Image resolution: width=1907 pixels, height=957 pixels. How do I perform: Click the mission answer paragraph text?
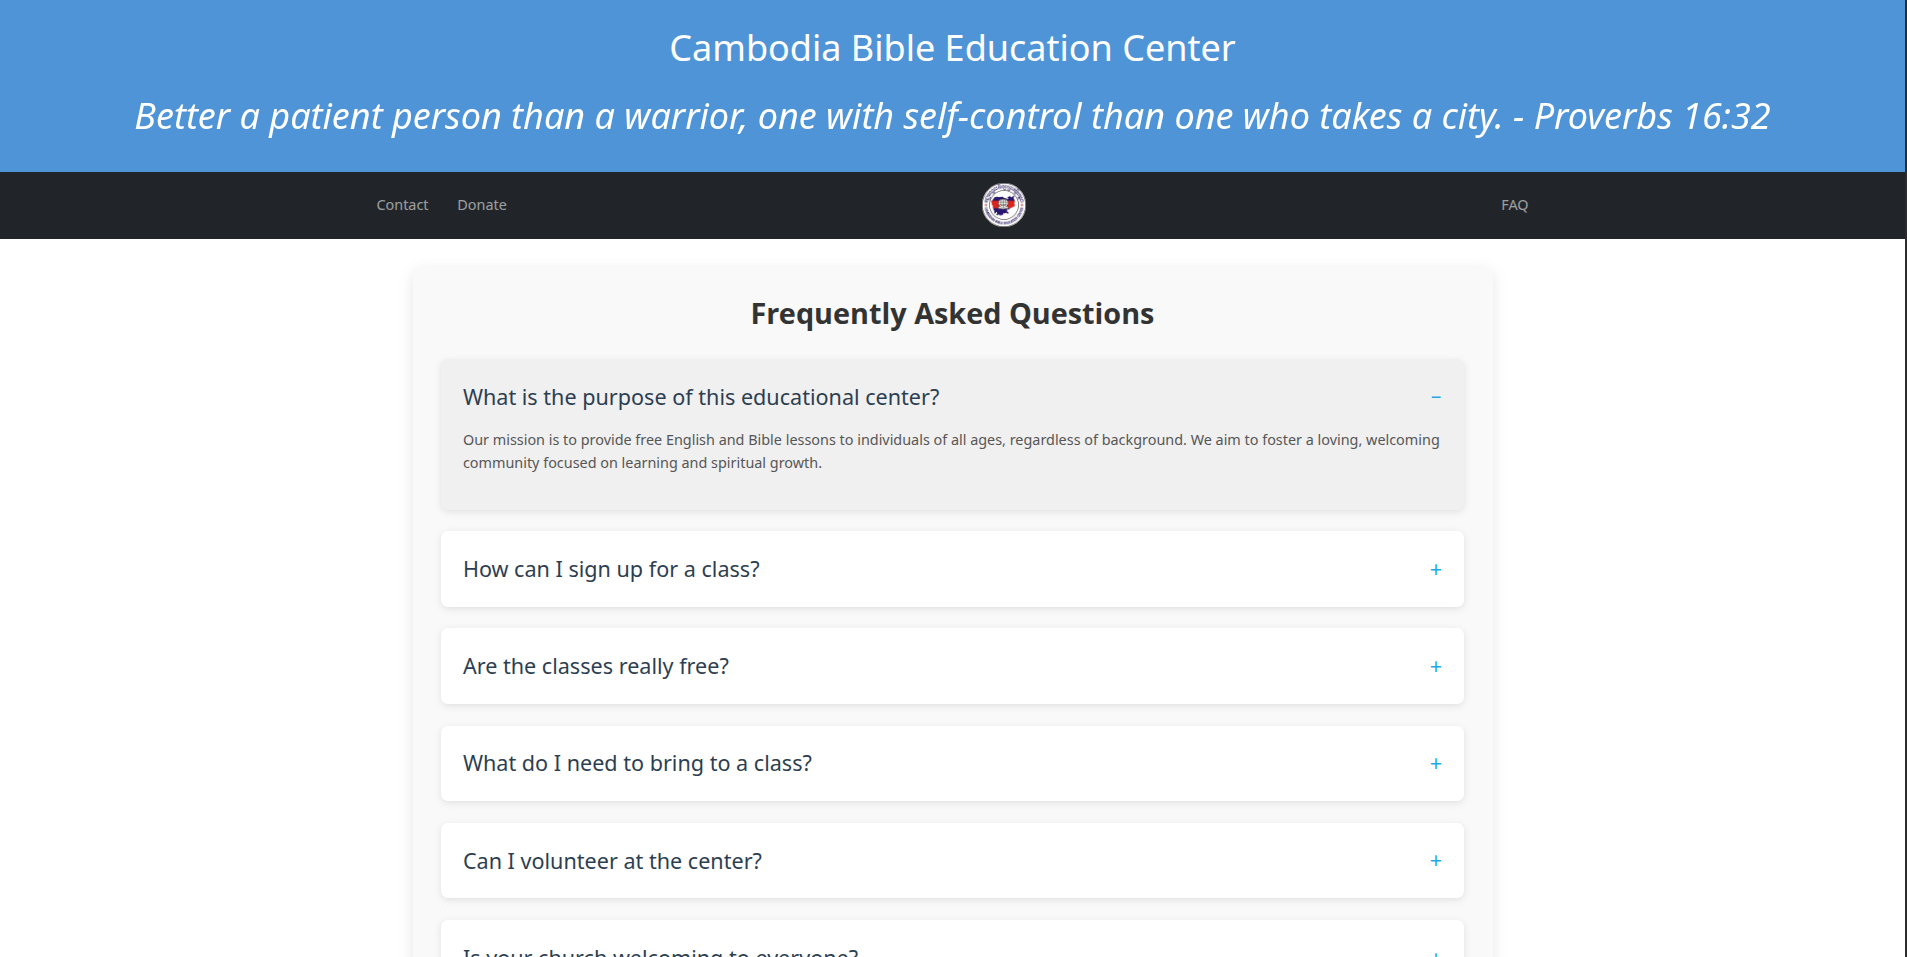coord(950,451)
